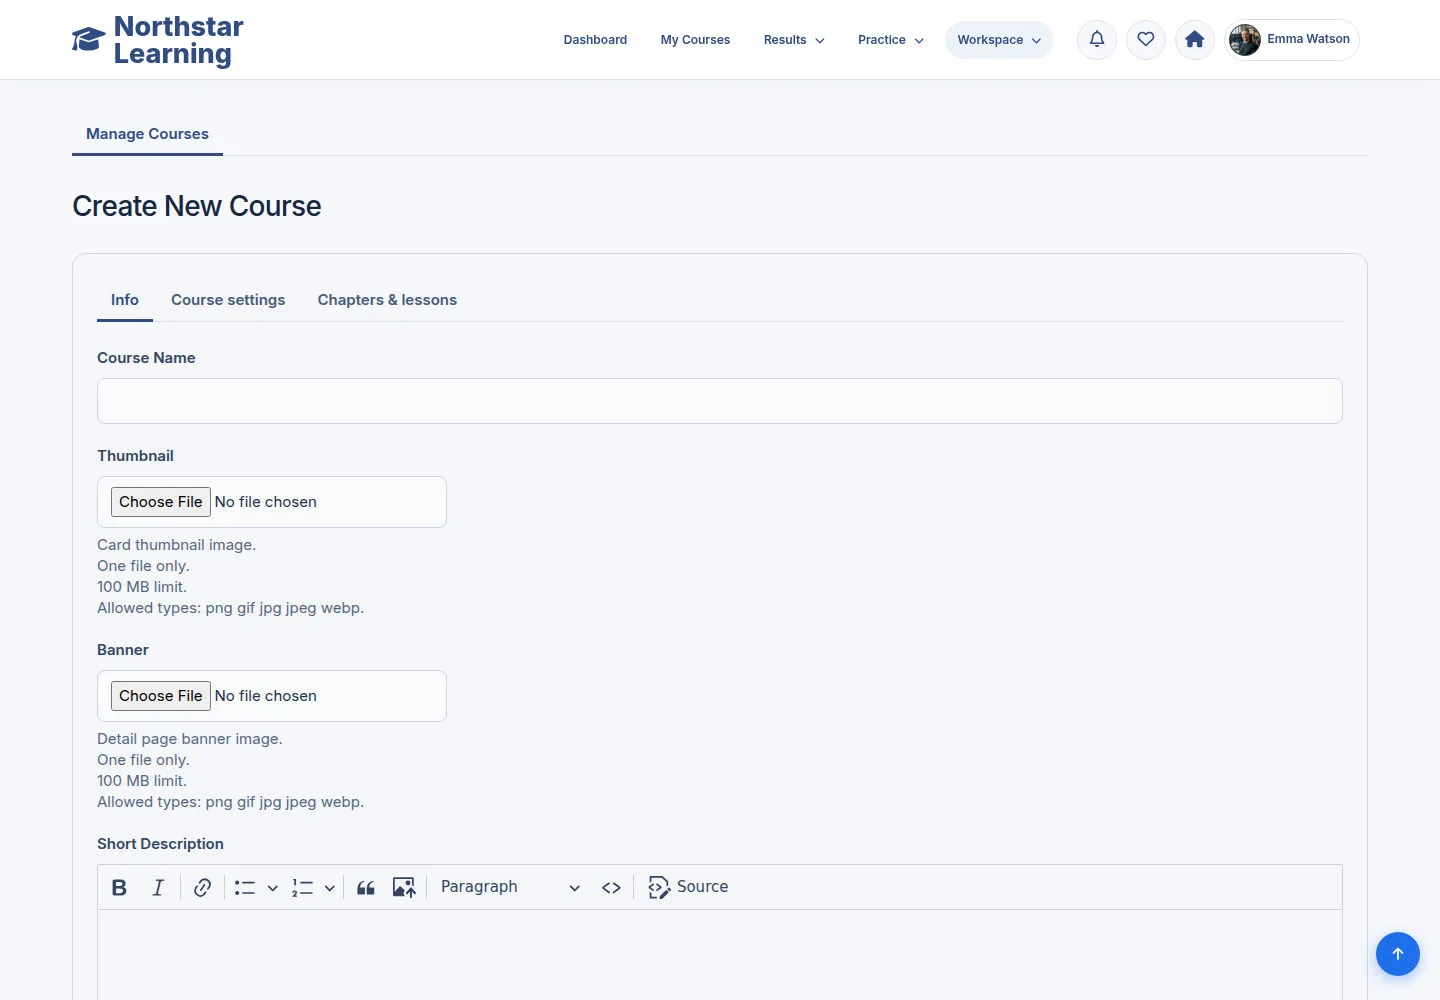Expand the Results menu
This screenshot has width=1440, height=1000.
click(x=794, y=40)
